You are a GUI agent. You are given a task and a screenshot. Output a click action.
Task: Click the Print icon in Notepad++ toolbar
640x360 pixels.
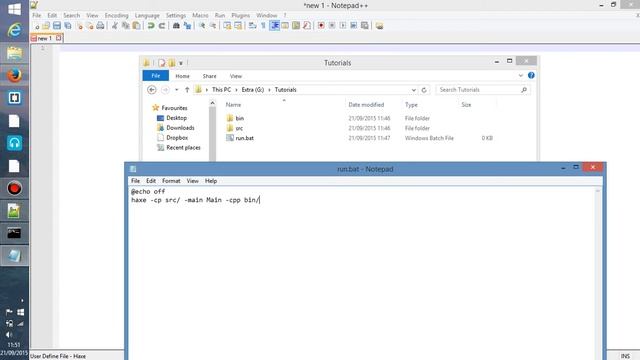[x=100, y=26]
